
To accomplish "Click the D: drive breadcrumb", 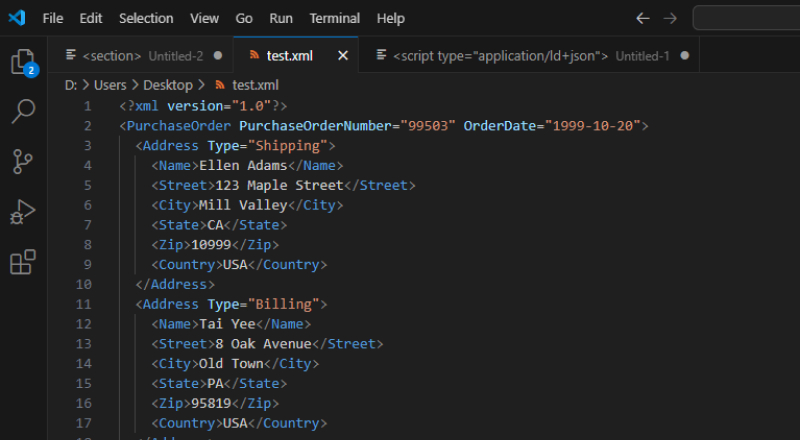I will click(71, 85).
